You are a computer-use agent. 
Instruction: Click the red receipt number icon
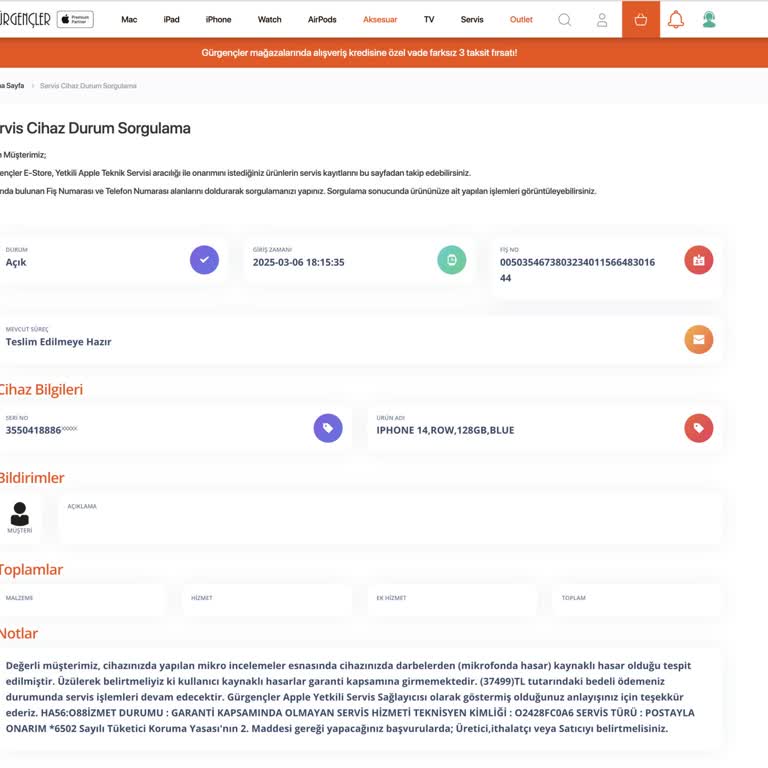click(698, 260)
